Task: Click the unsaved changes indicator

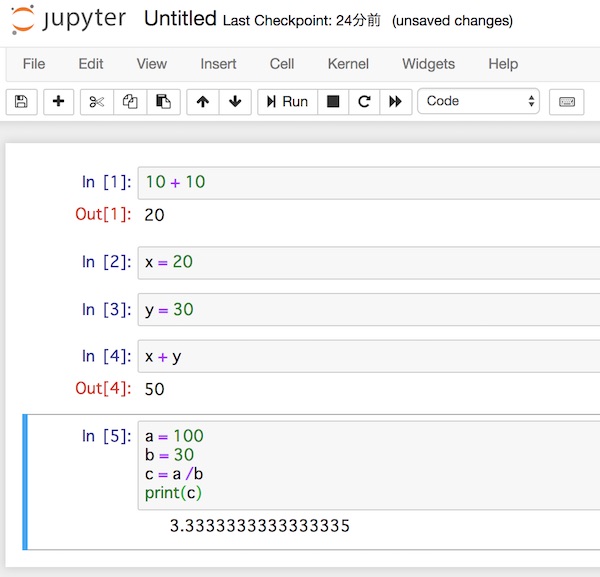Action: pyautogui.click(x=452, y=21)
